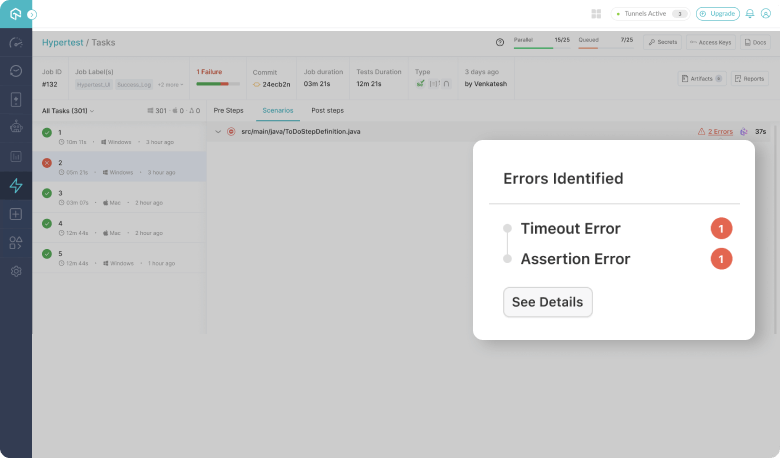The width and height of the screenshot is (780, 458).
Task: Open the user profile icon
Action: (766, 14)
